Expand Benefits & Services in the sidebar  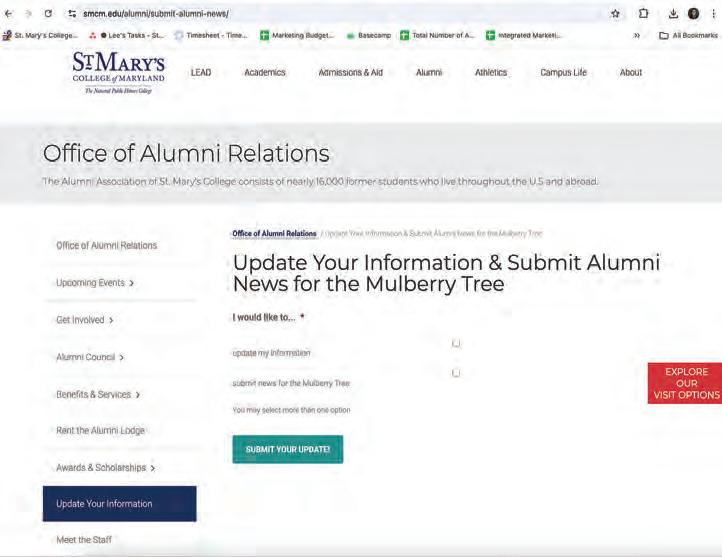98,394
